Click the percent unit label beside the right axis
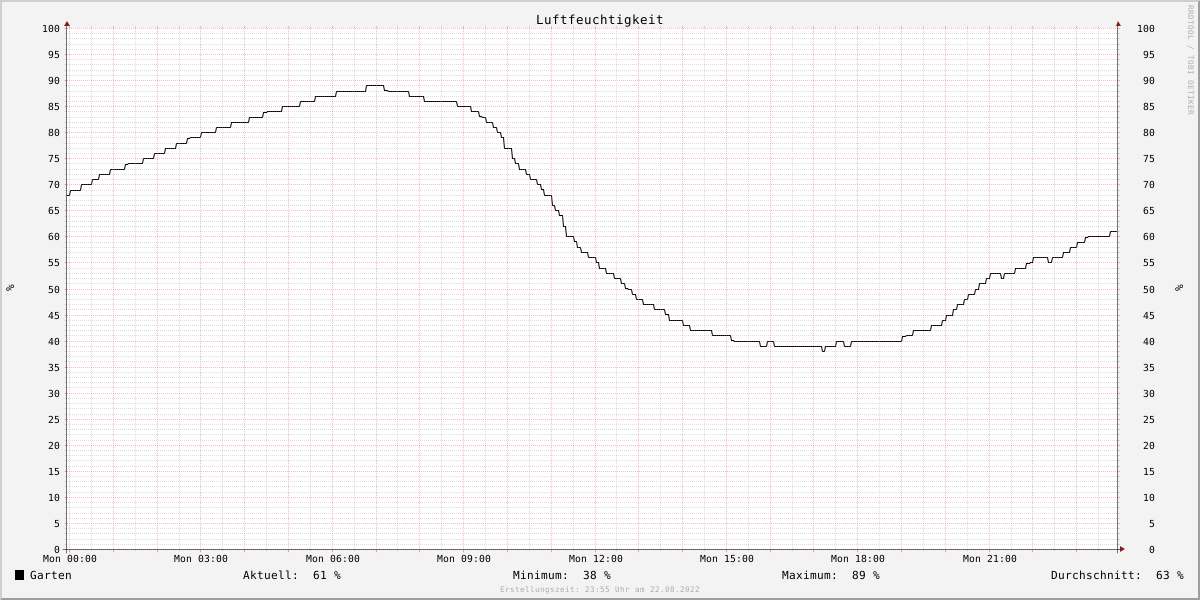This screenshot has width=1200, height=600. click(1179, 288)
